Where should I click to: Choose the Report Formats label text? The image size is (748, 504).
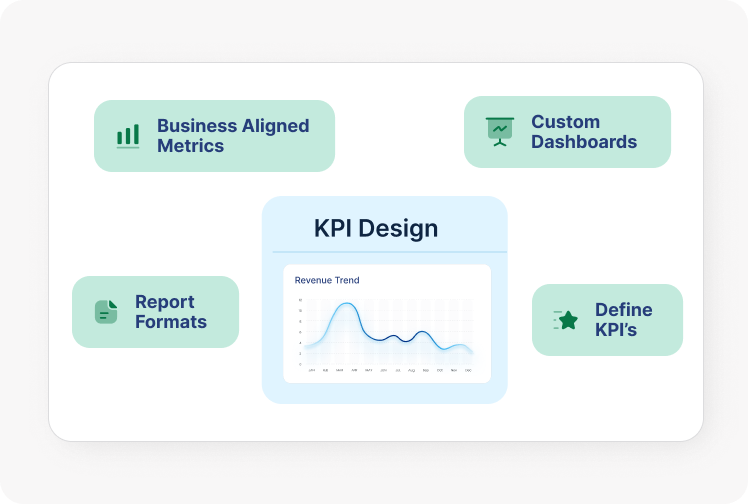point(171,312)
